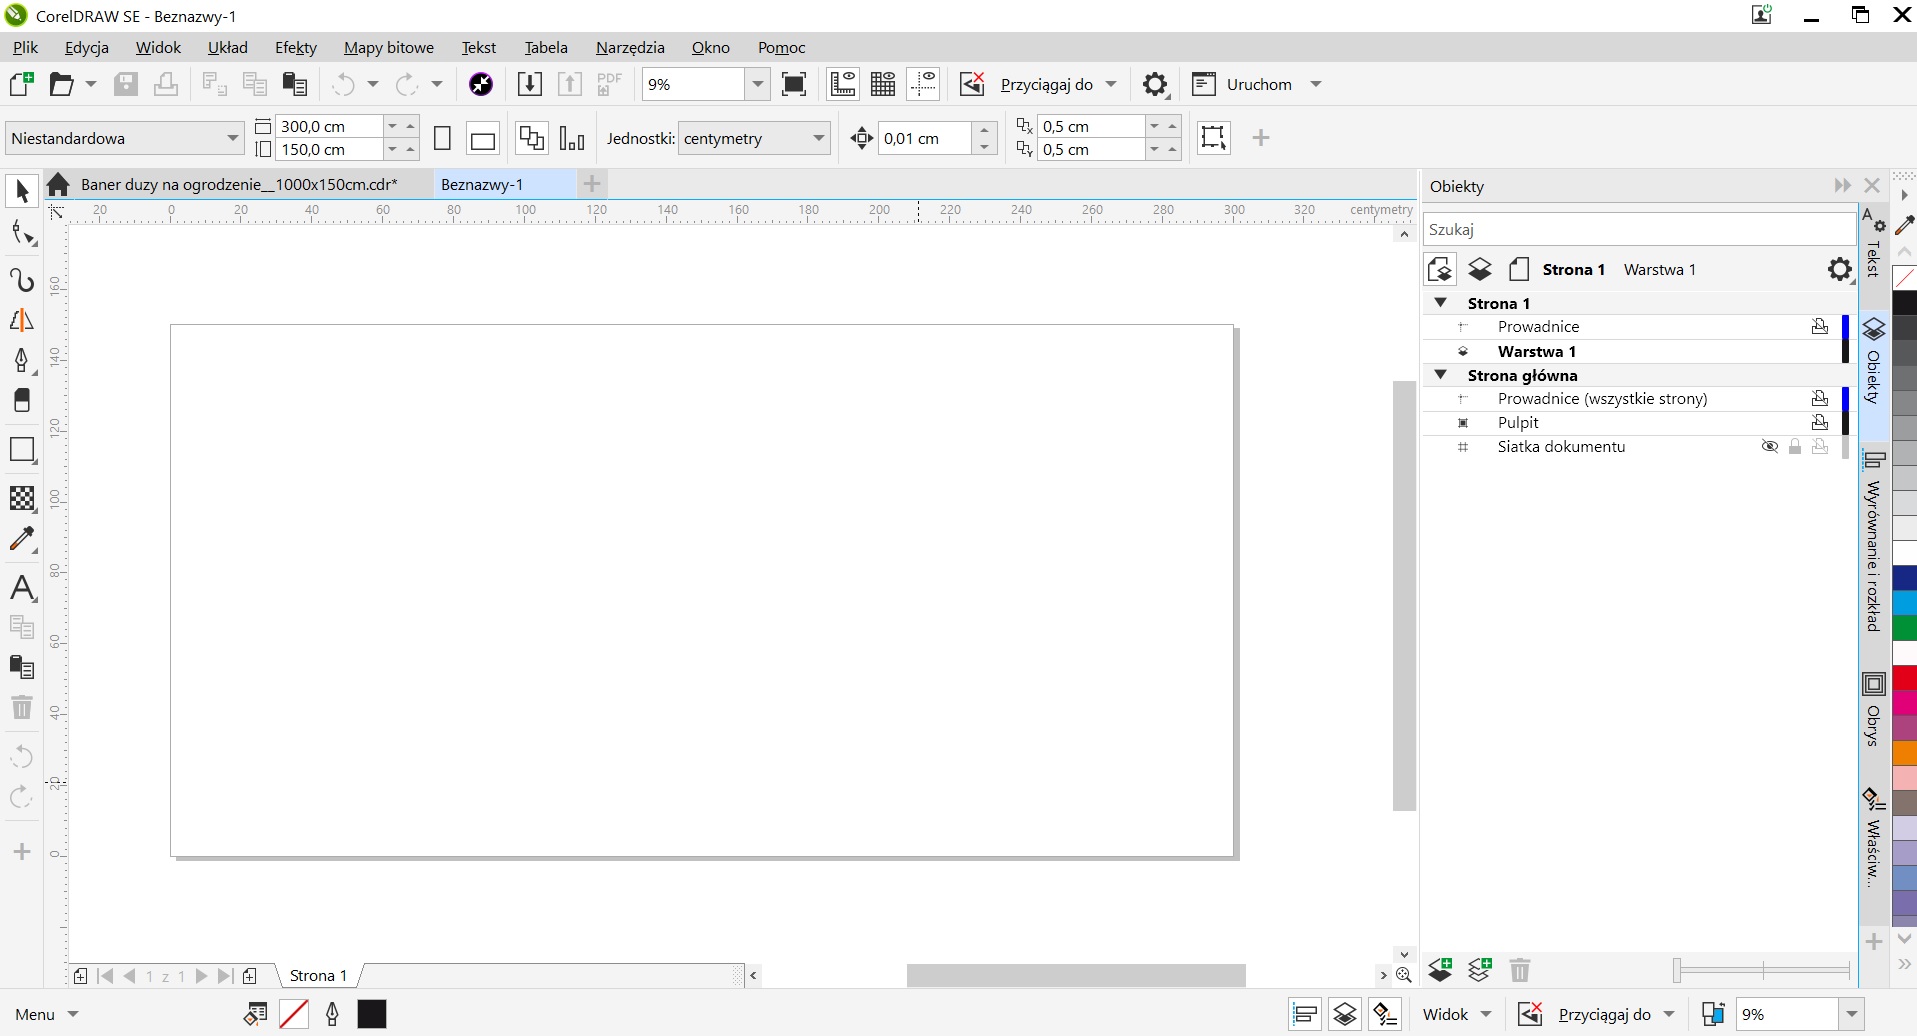Select the Pick tool in toolbox
Screen dimensions: 1917x1036
tap(22, 190)
